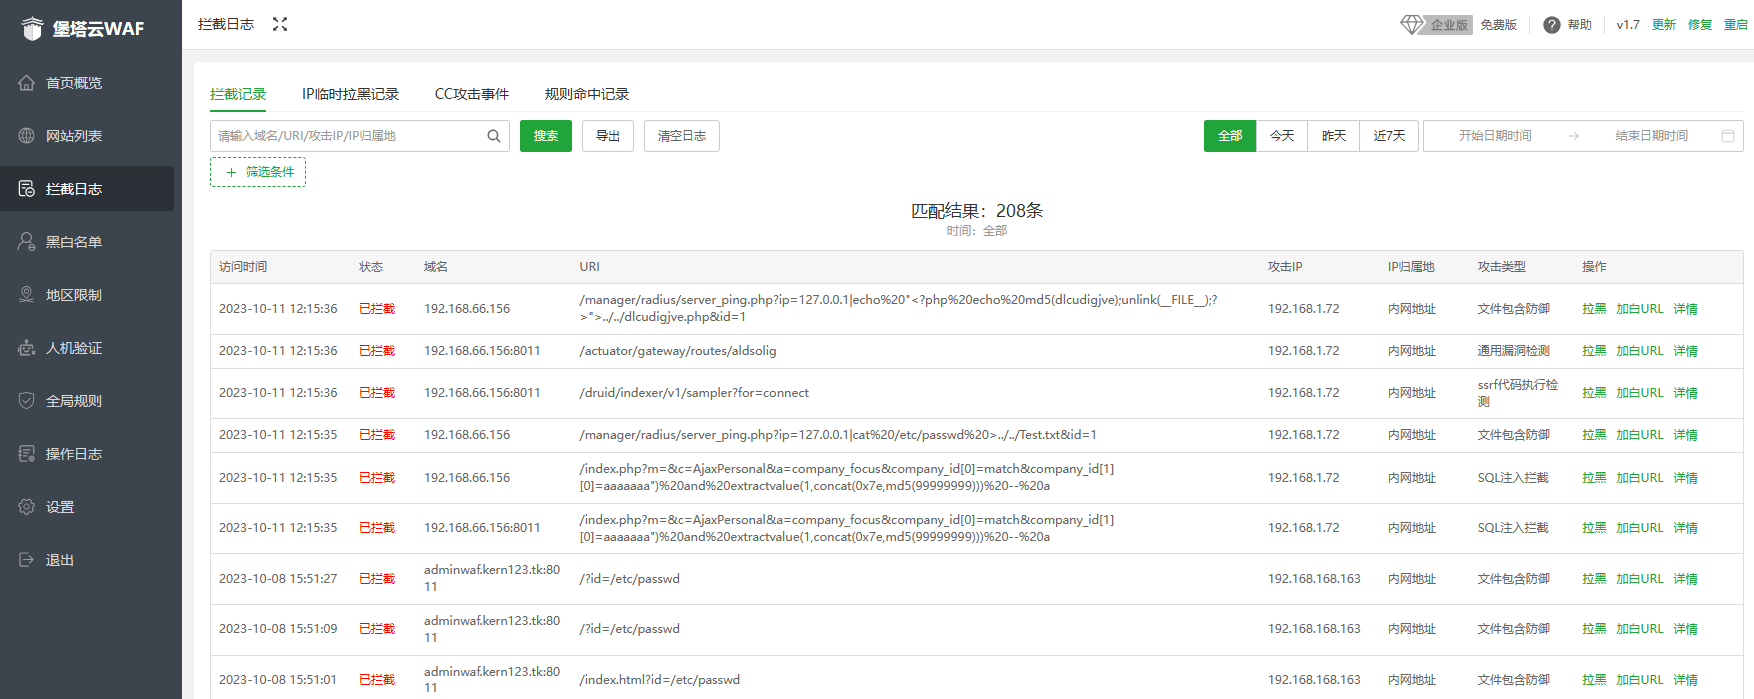Open 首页概览 home icon in sidebar

(27, 83)
